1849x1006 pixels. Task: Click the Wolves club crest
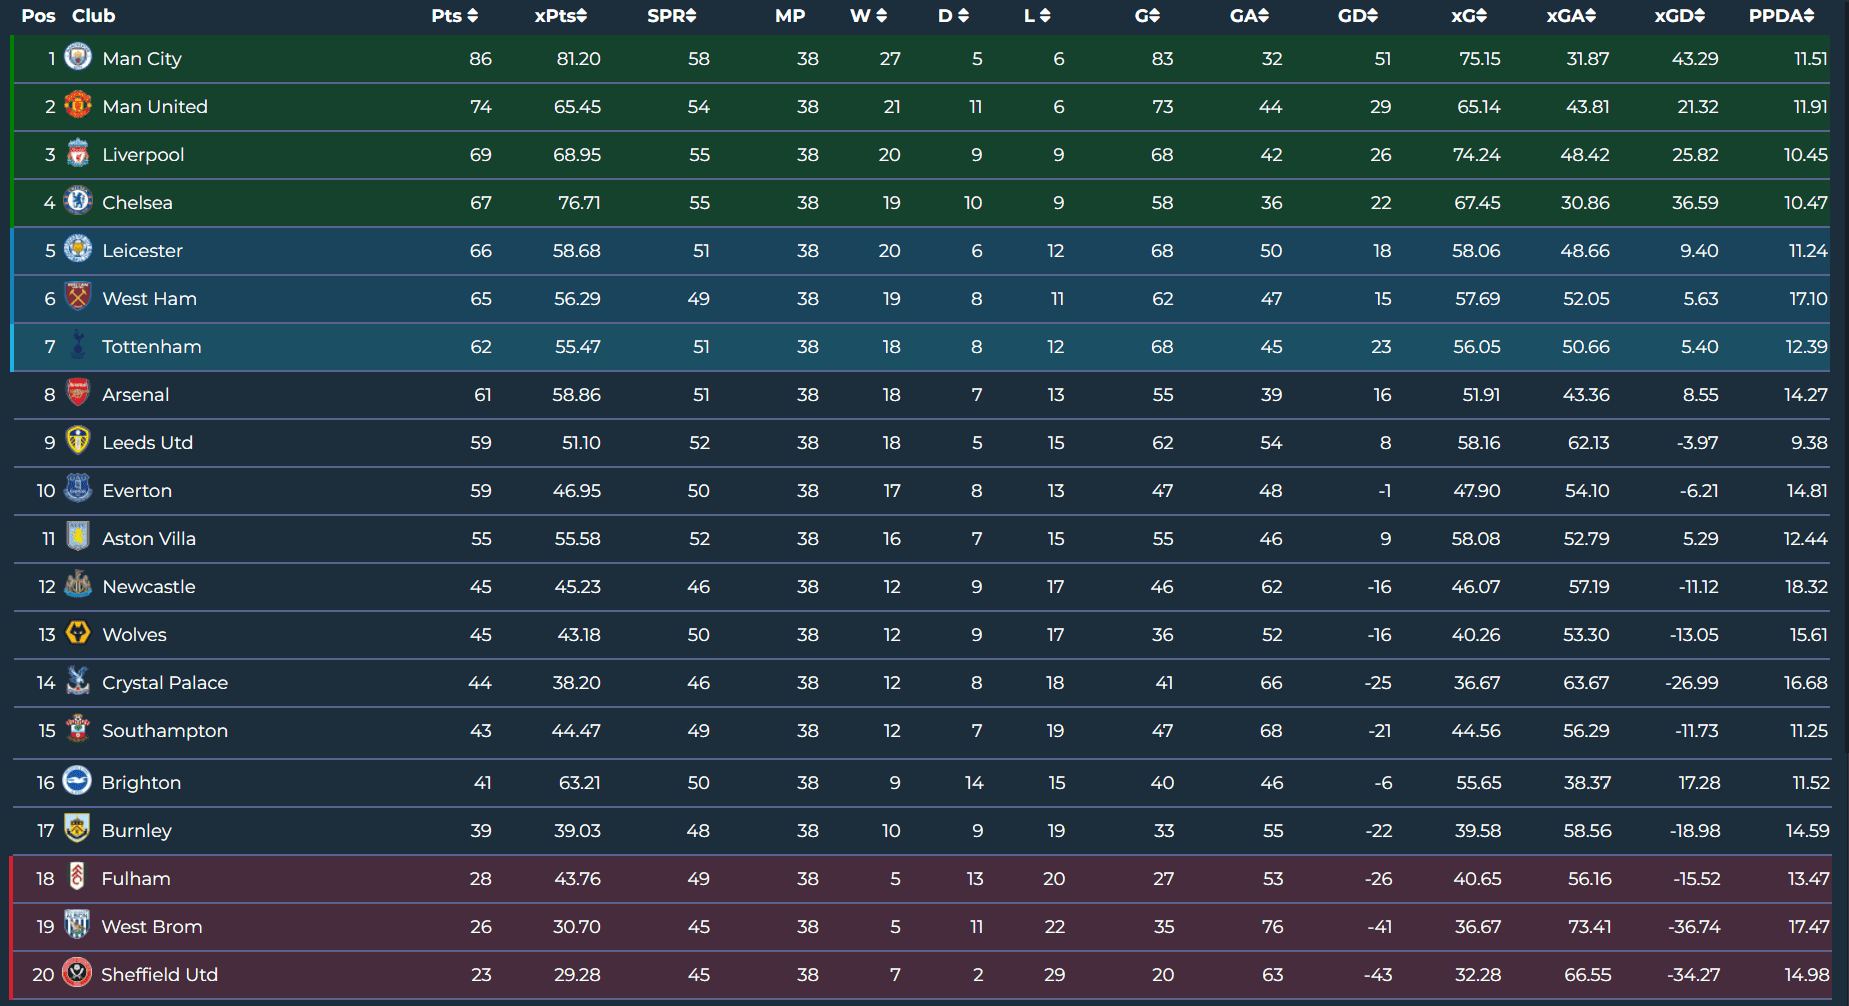78,633
